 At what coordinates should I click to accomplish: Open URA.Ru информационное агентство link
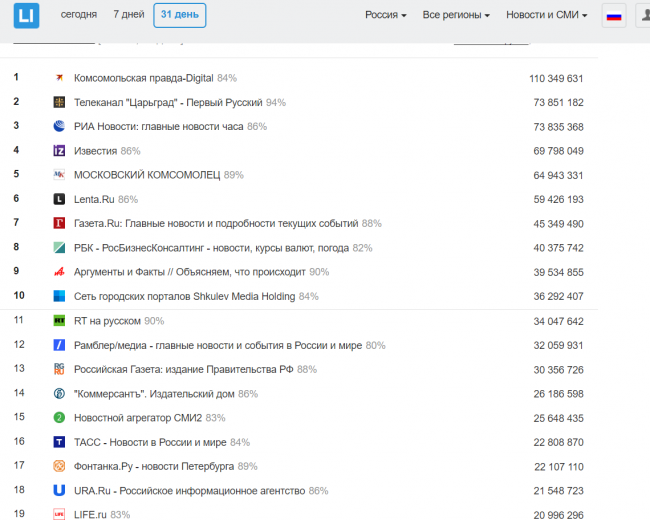click(189, 491)
